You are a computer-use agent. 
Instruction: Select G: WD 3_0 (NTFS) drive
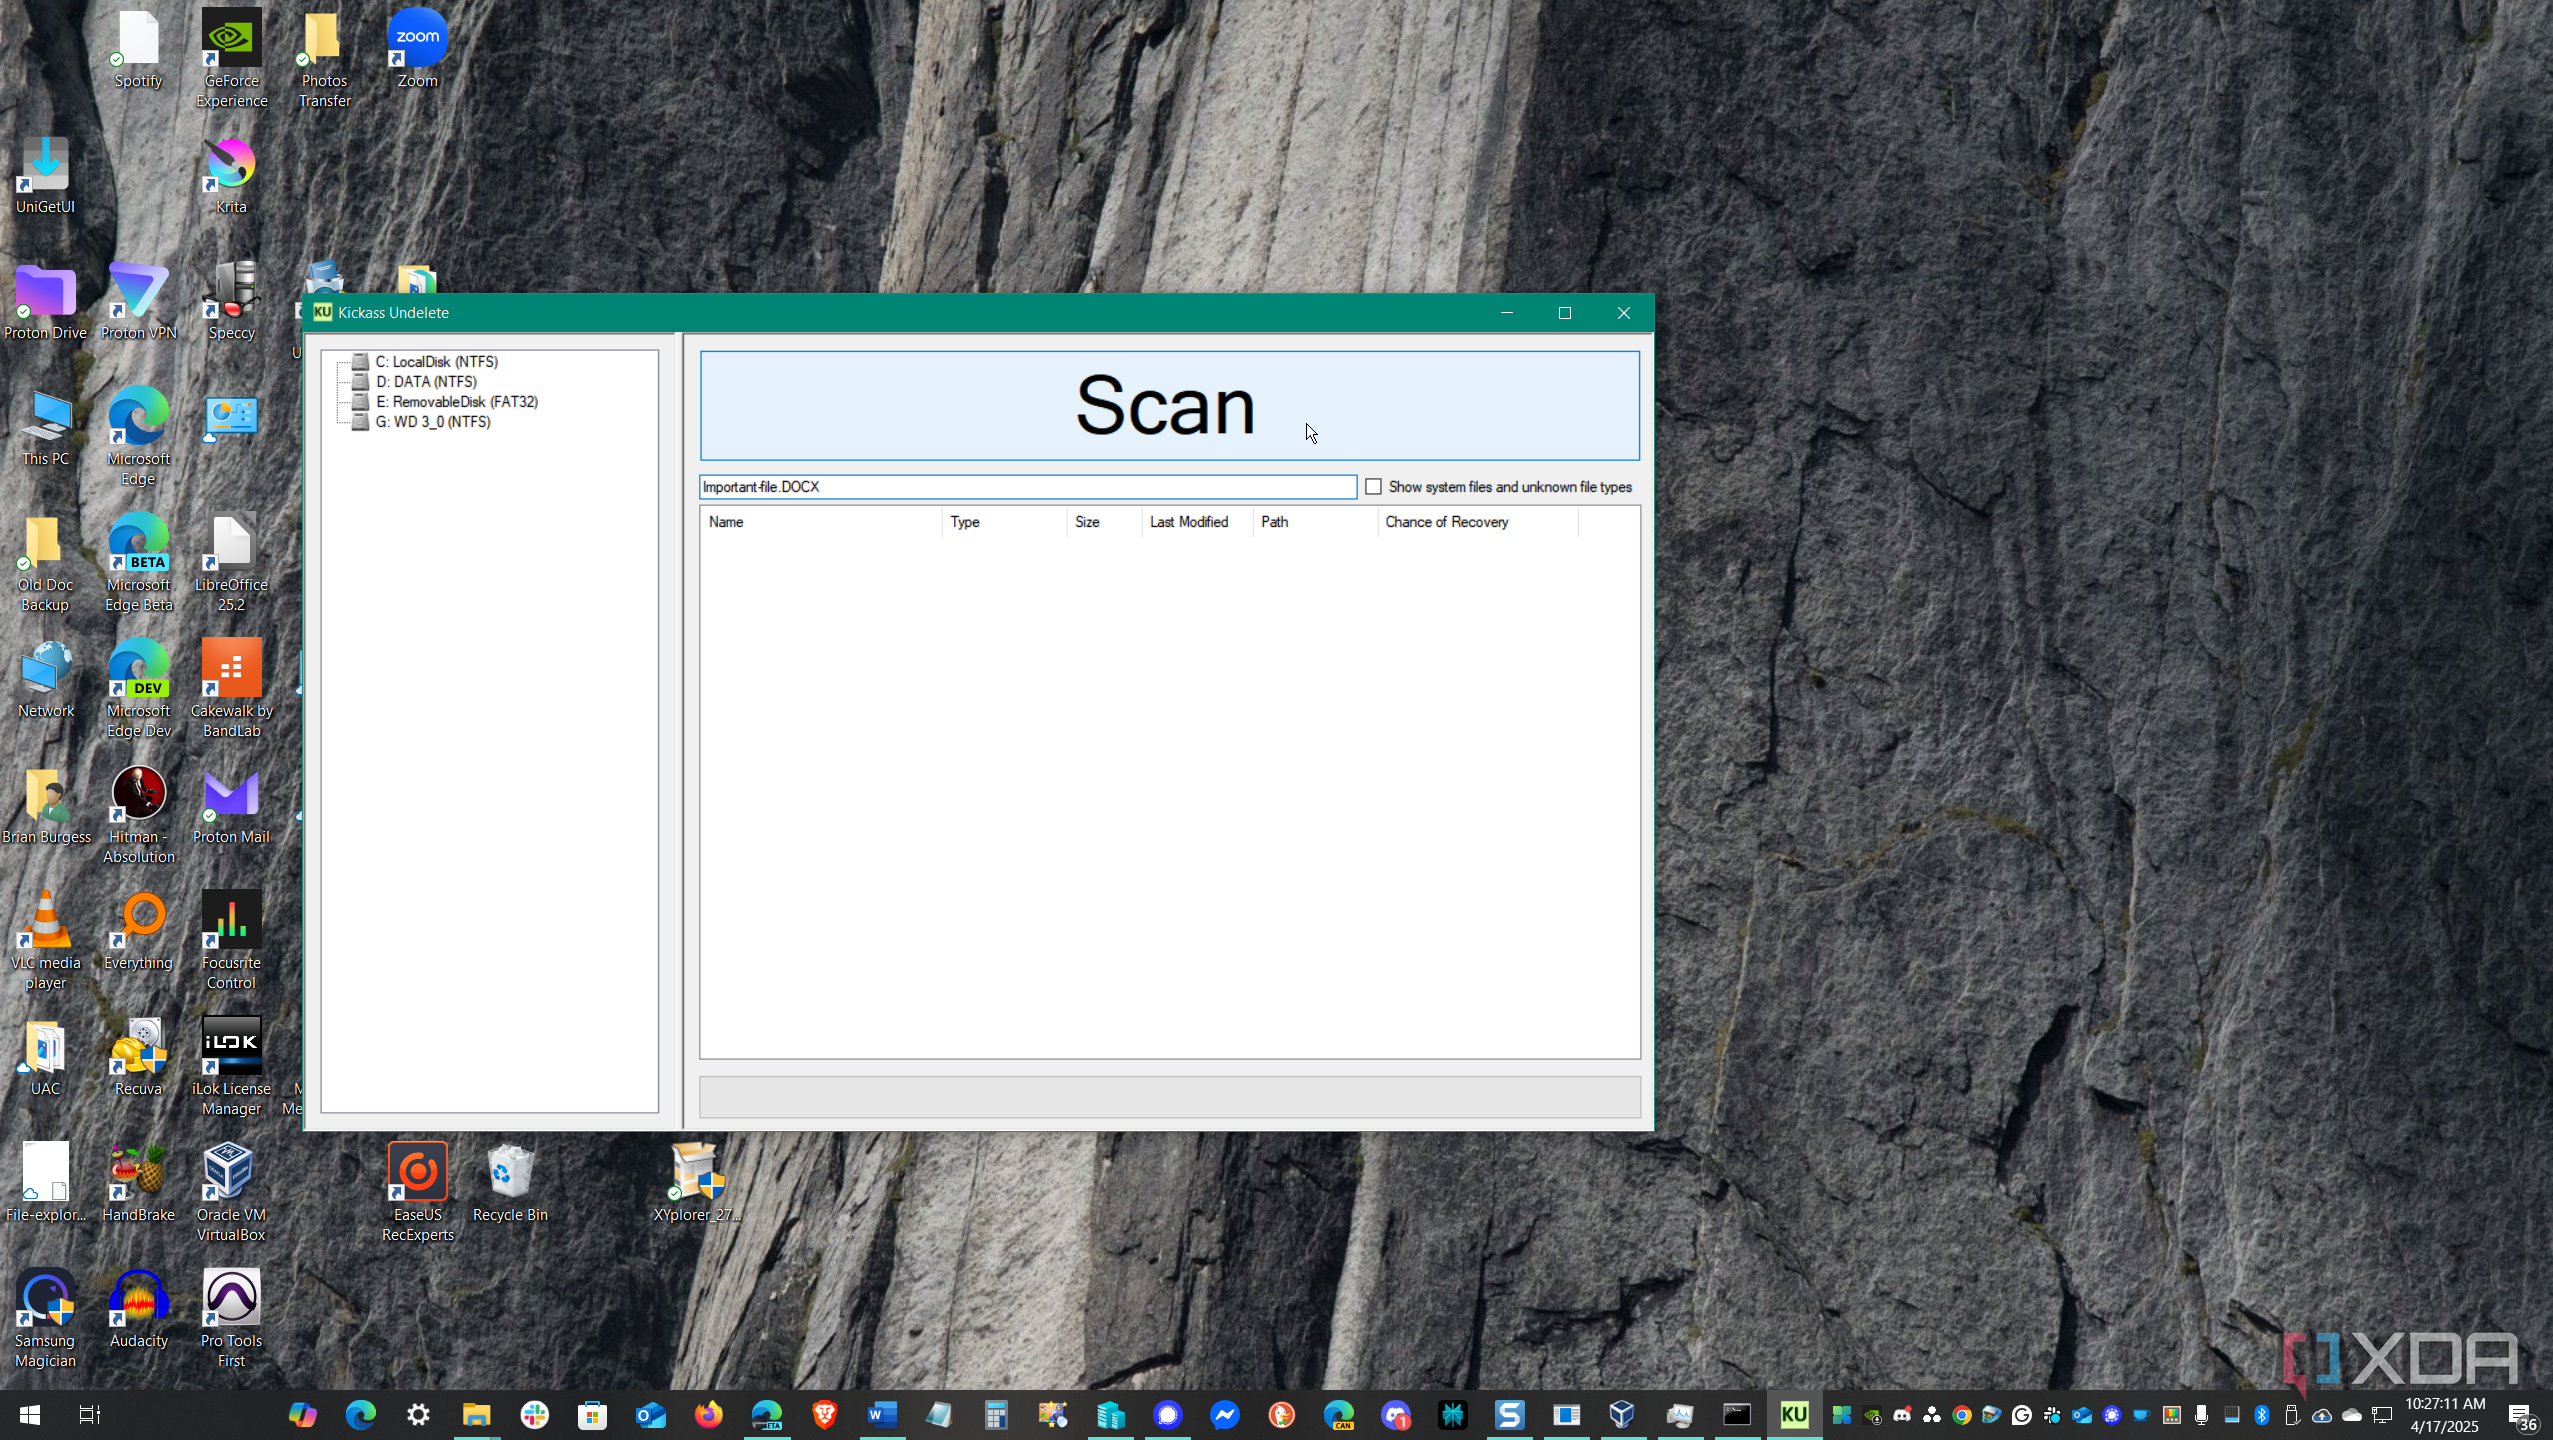(x=432, y=422)
